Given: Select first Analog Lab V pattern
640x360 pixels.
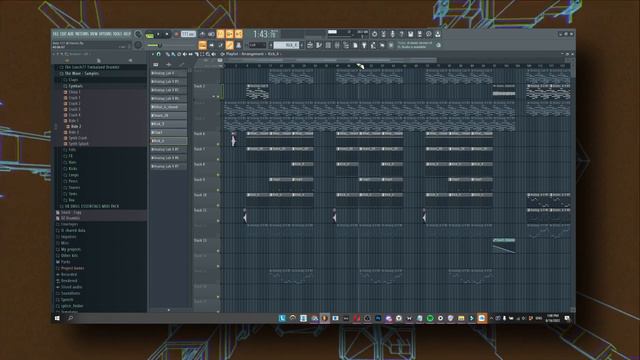Looking at the screenshot, I should [x=169, y=73].
